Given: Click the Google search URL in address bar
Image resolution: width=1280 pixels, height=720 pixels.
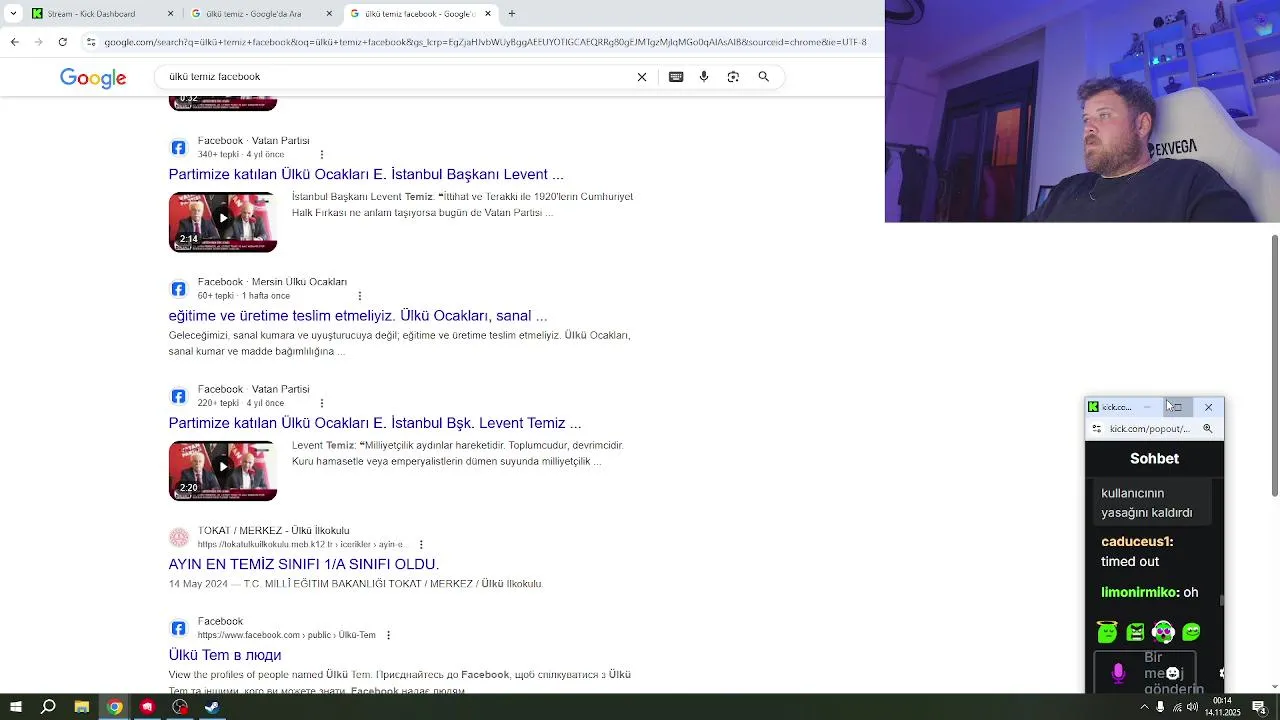Looking at the screenshot, I should tap(485, 42).
